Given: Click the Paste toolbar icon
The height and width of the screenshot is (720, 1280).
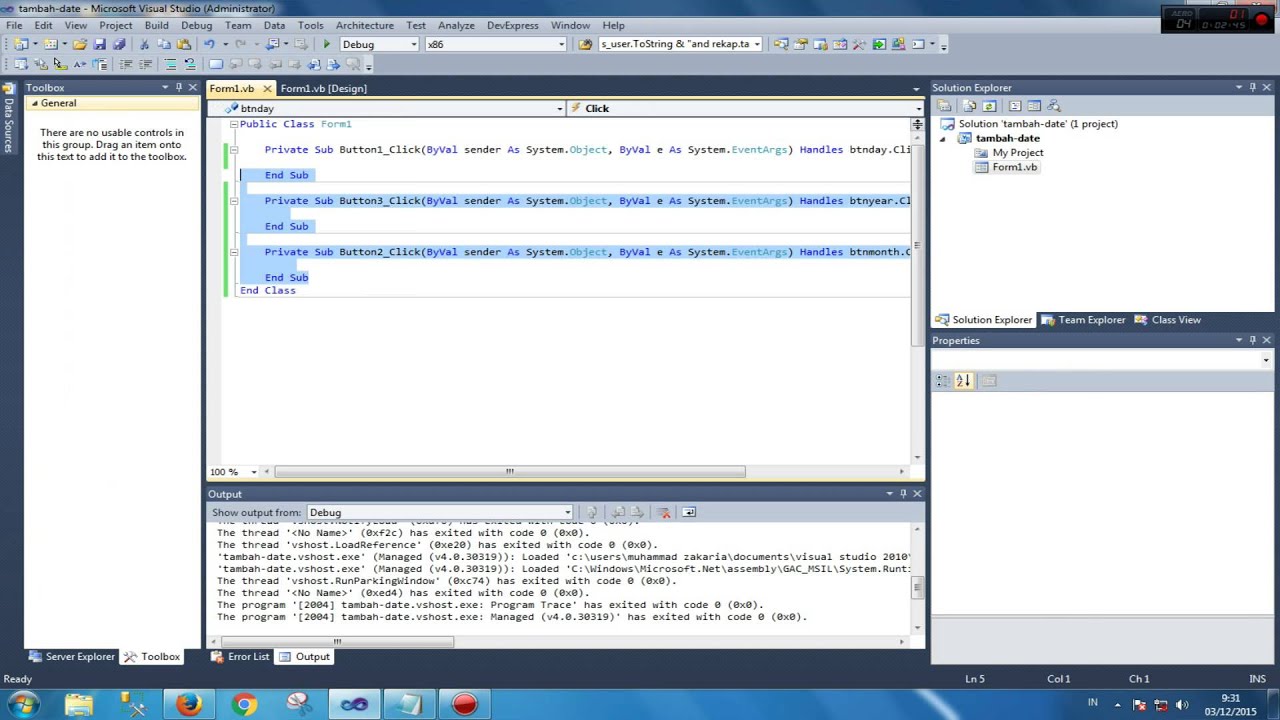Looking at the screenshot, I should [184, 44].
